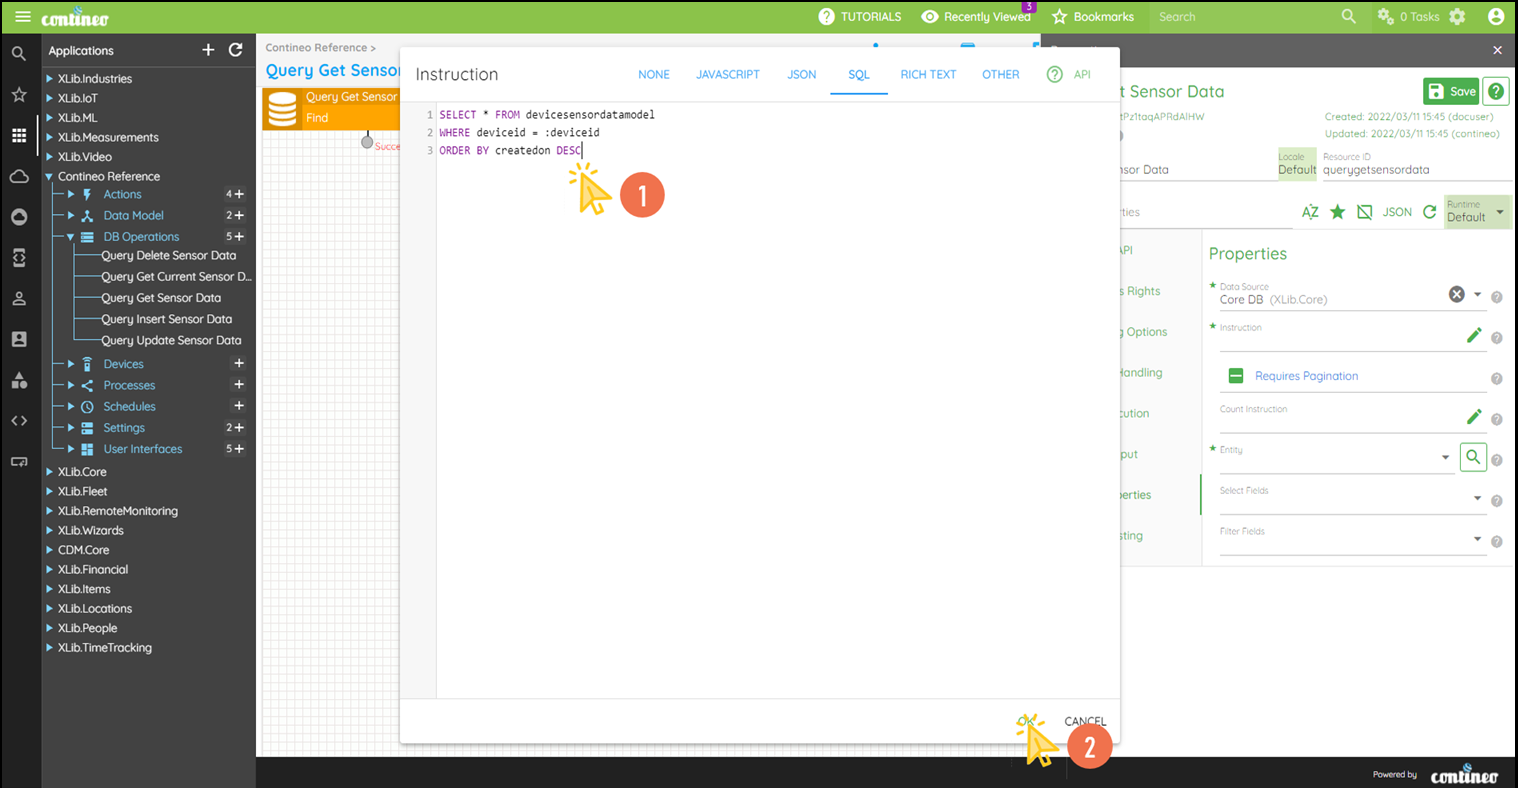Screen dimensions: 1518x788
Task: Click the Entity search magnifier button
Action: [1472, 457]
